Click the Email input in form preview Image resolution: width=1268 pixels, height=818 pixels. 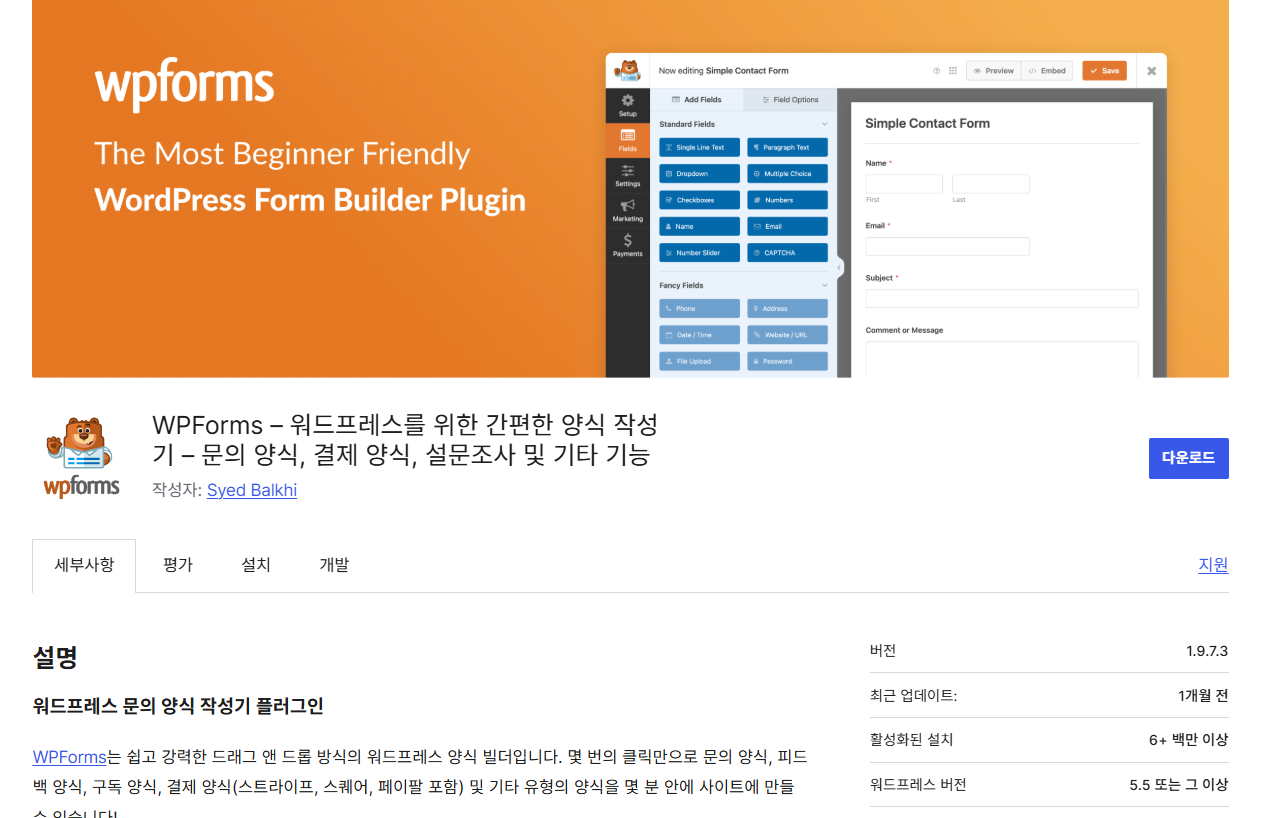click(947, 246)
